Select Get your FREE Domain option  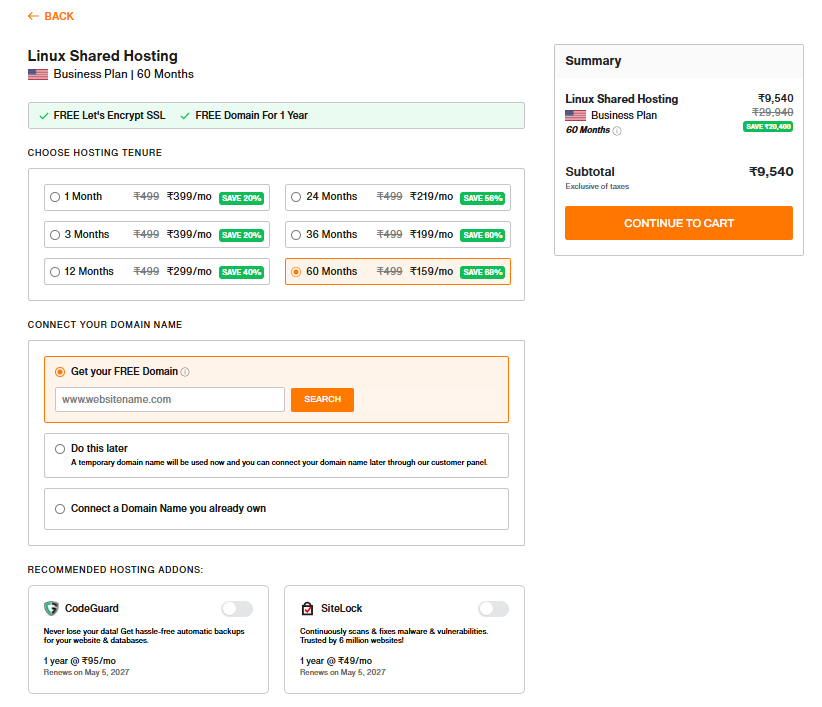click(60, 372)
